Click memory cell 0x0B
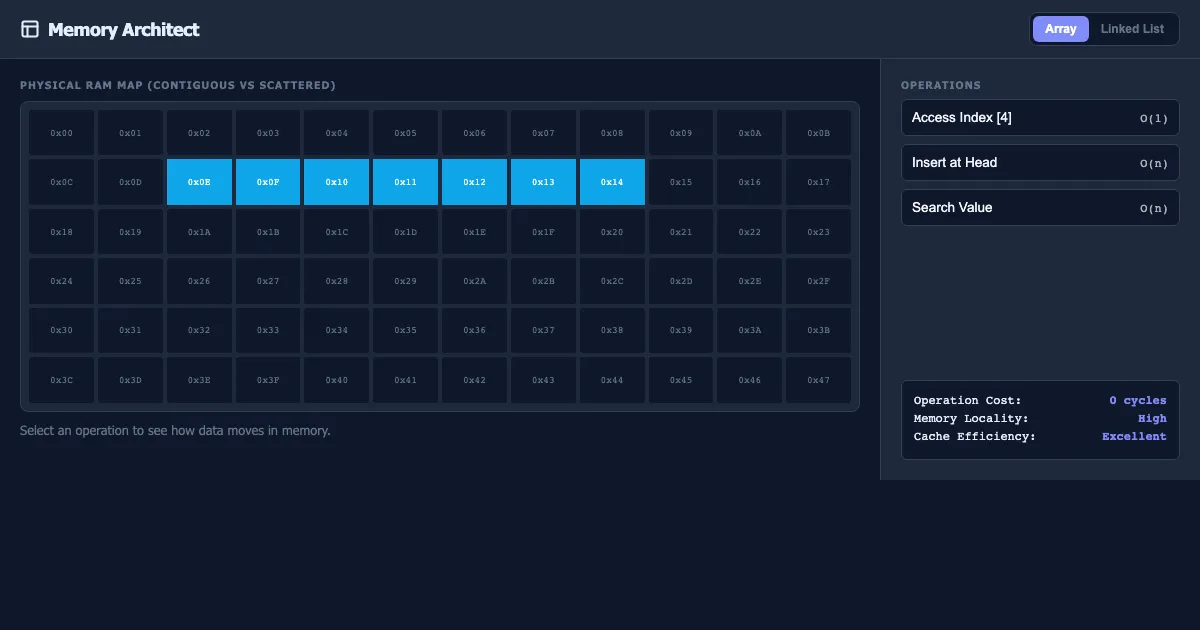1200x630 pixels. click(x=818, y=132)
